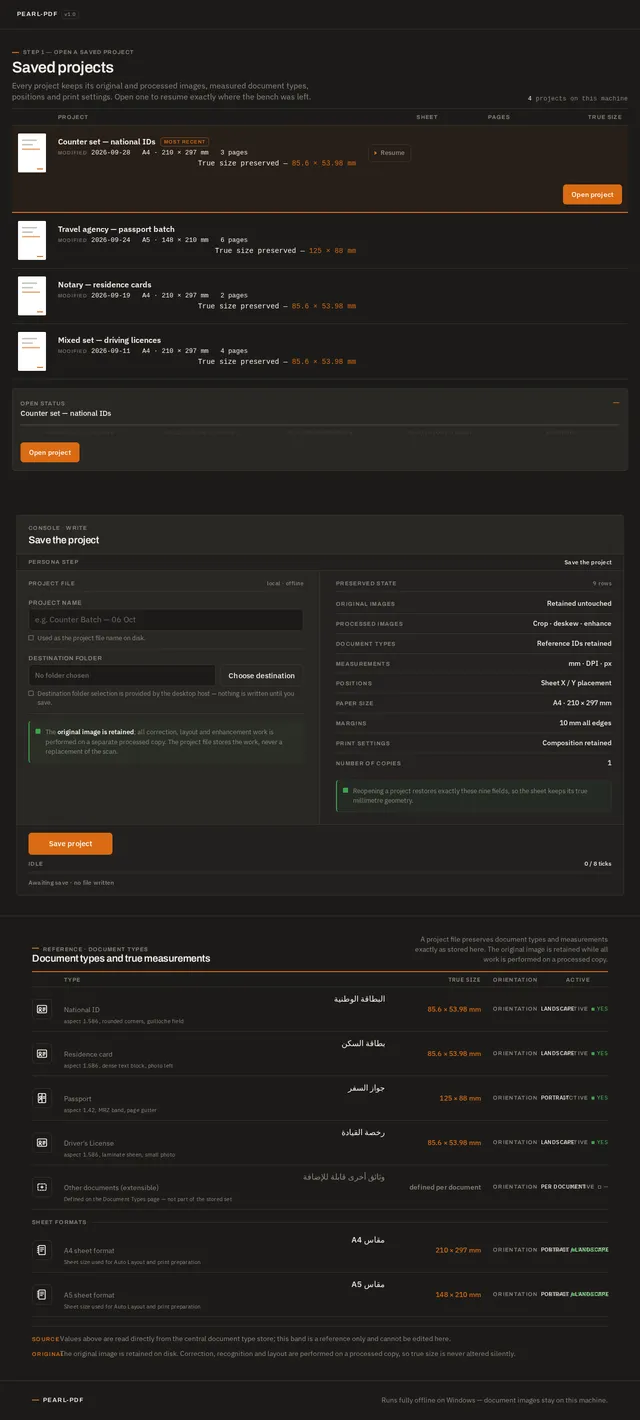Image resolution: width=640 pixels, height=1420 pixels.
Task: Open Counter set national IDs thumbnail
Action: pos(32,153)
